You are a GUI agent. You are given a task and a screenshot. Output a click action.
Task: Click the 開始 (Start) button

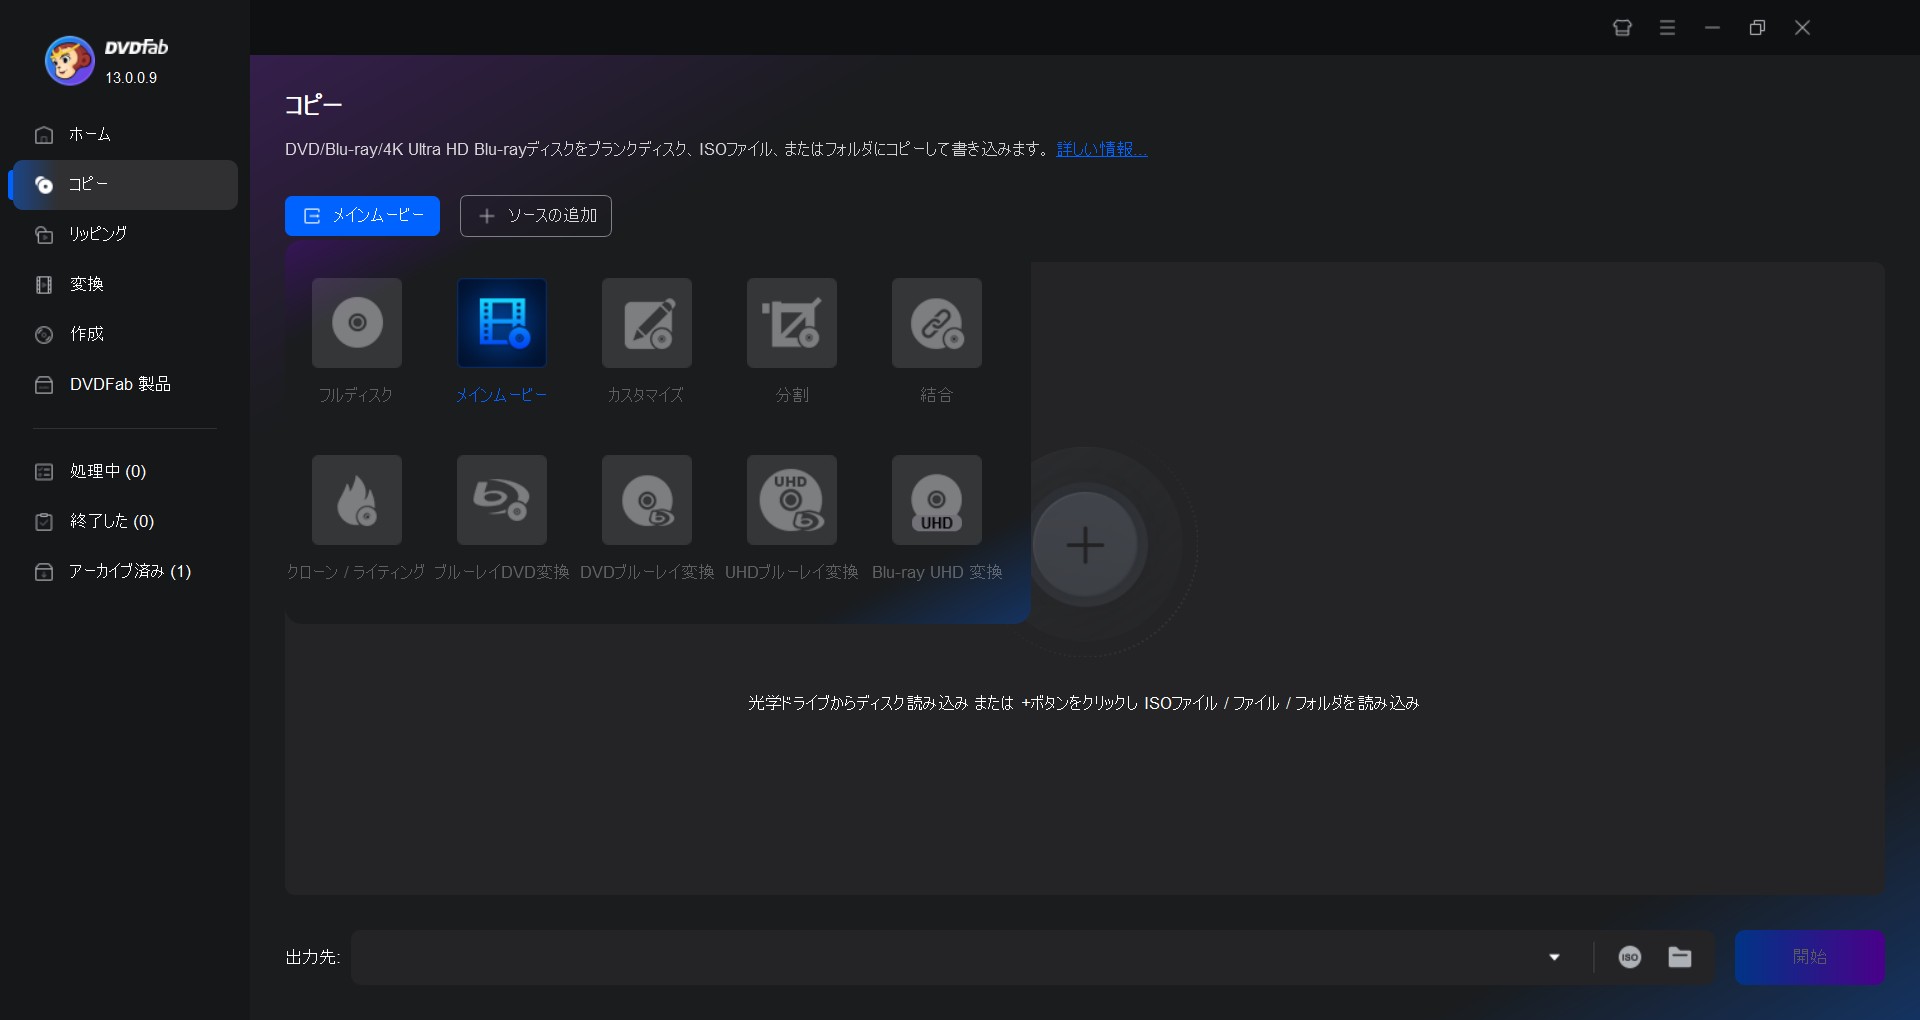click(1810, 957)
